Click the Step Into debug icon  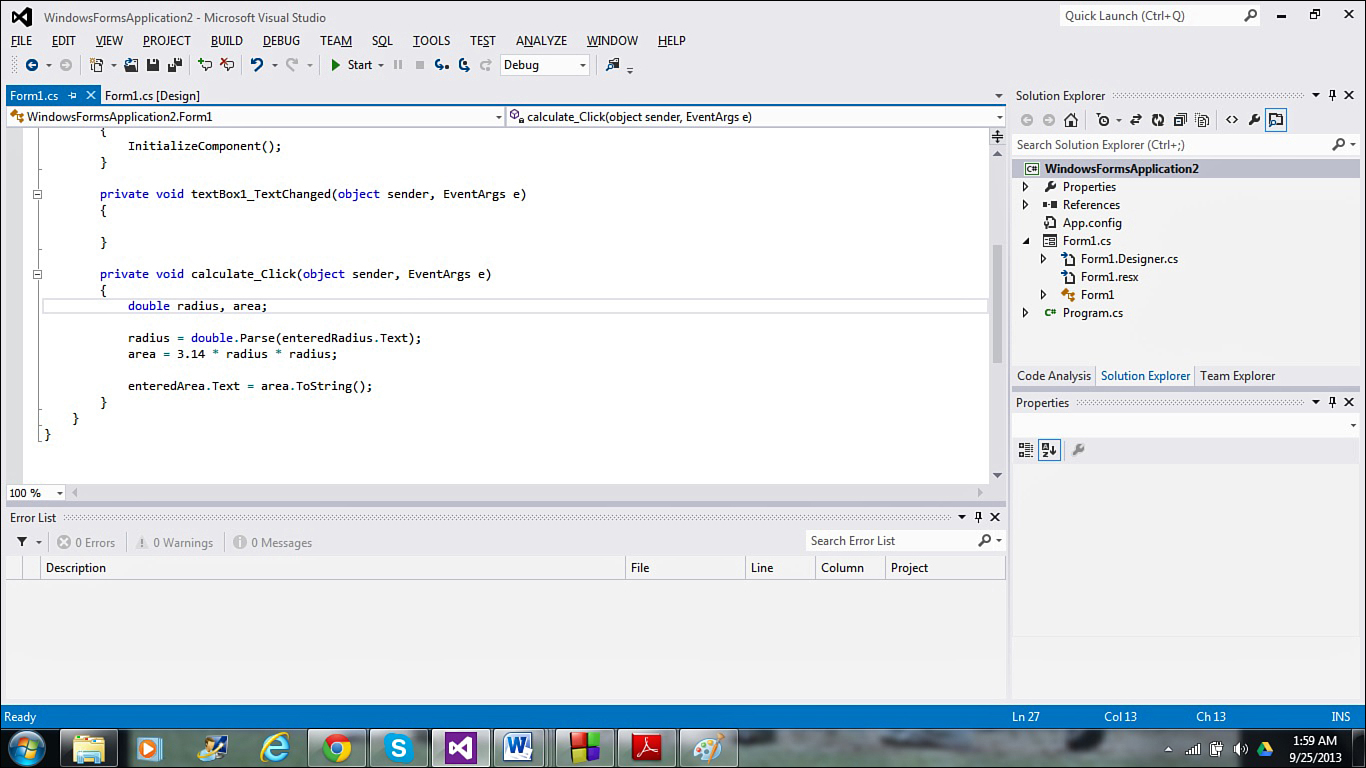pos(442,65)
